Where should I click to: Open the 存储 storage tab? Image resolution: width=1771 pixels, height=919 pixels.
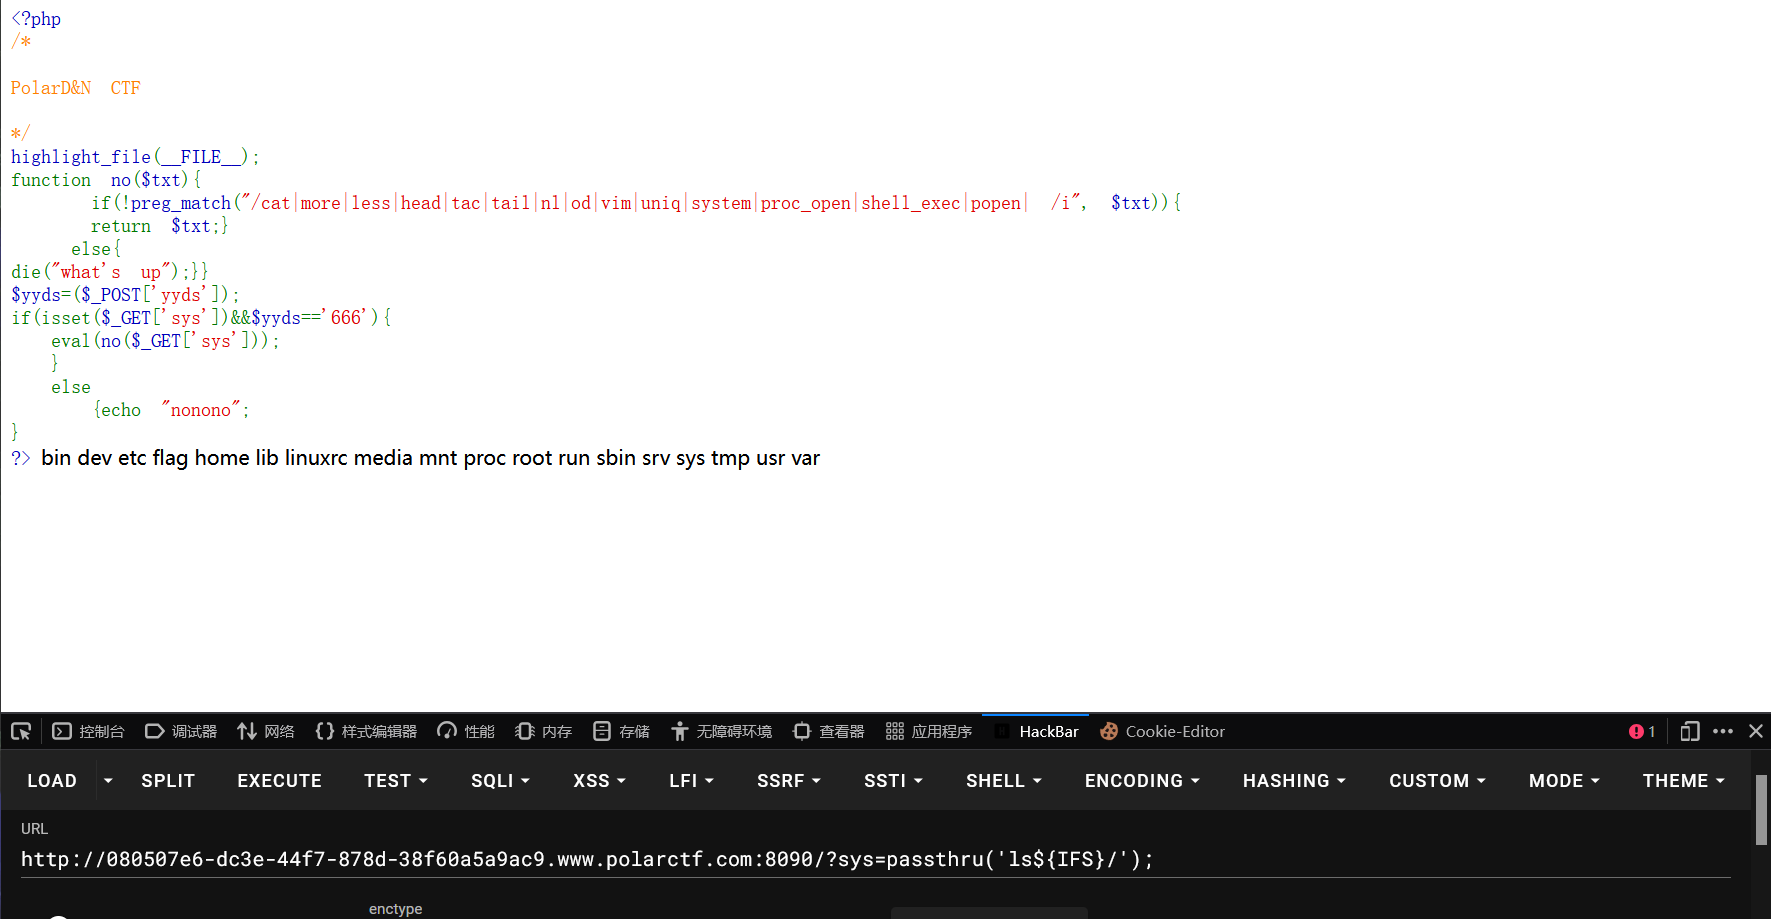point(621,731)
